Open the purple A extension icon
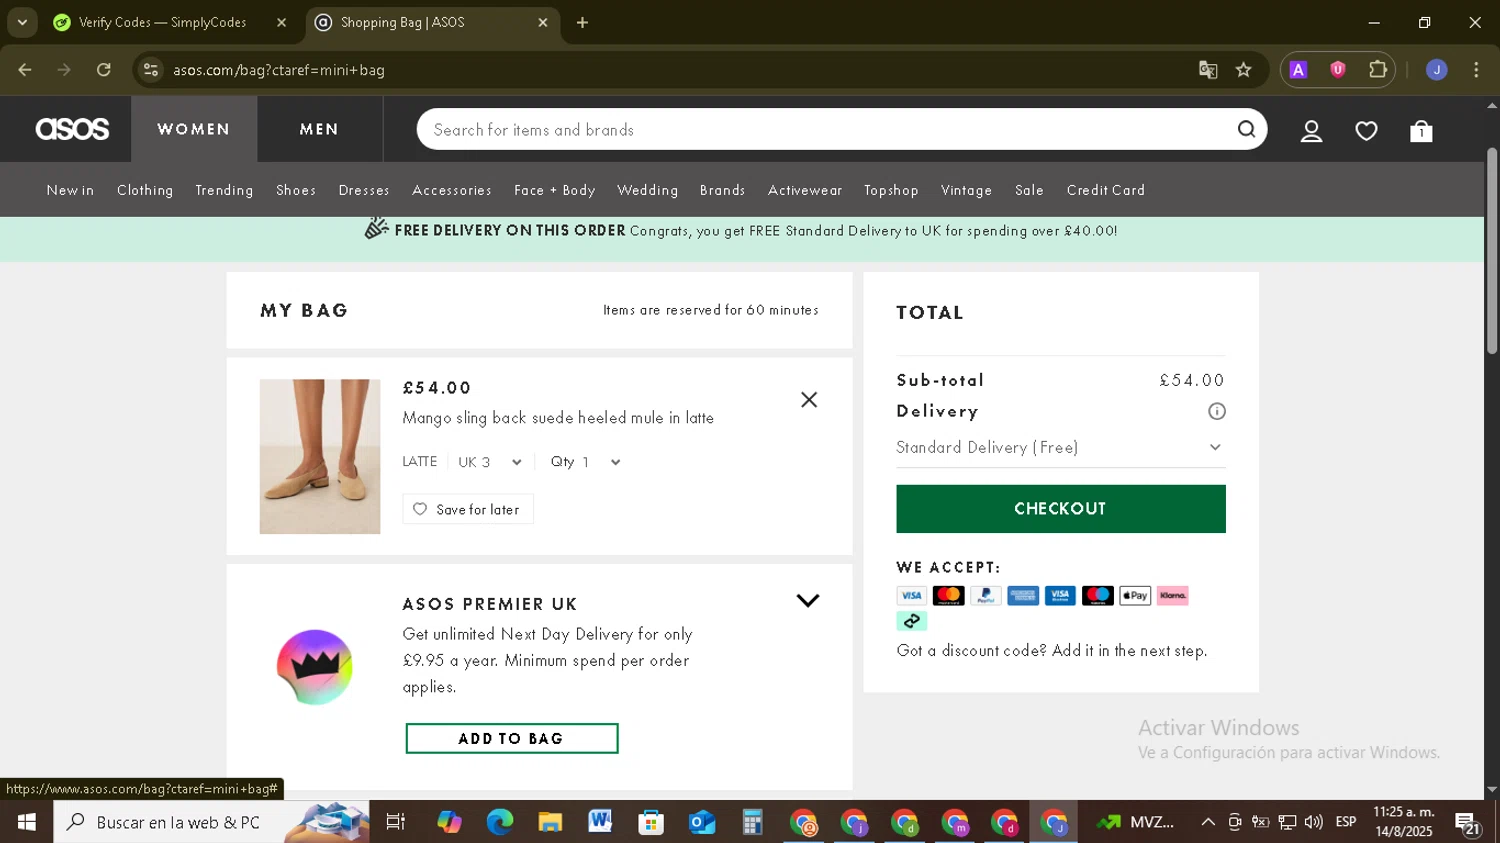The height and width of the screenshot is (843, 1500). tap(1298, 70)
